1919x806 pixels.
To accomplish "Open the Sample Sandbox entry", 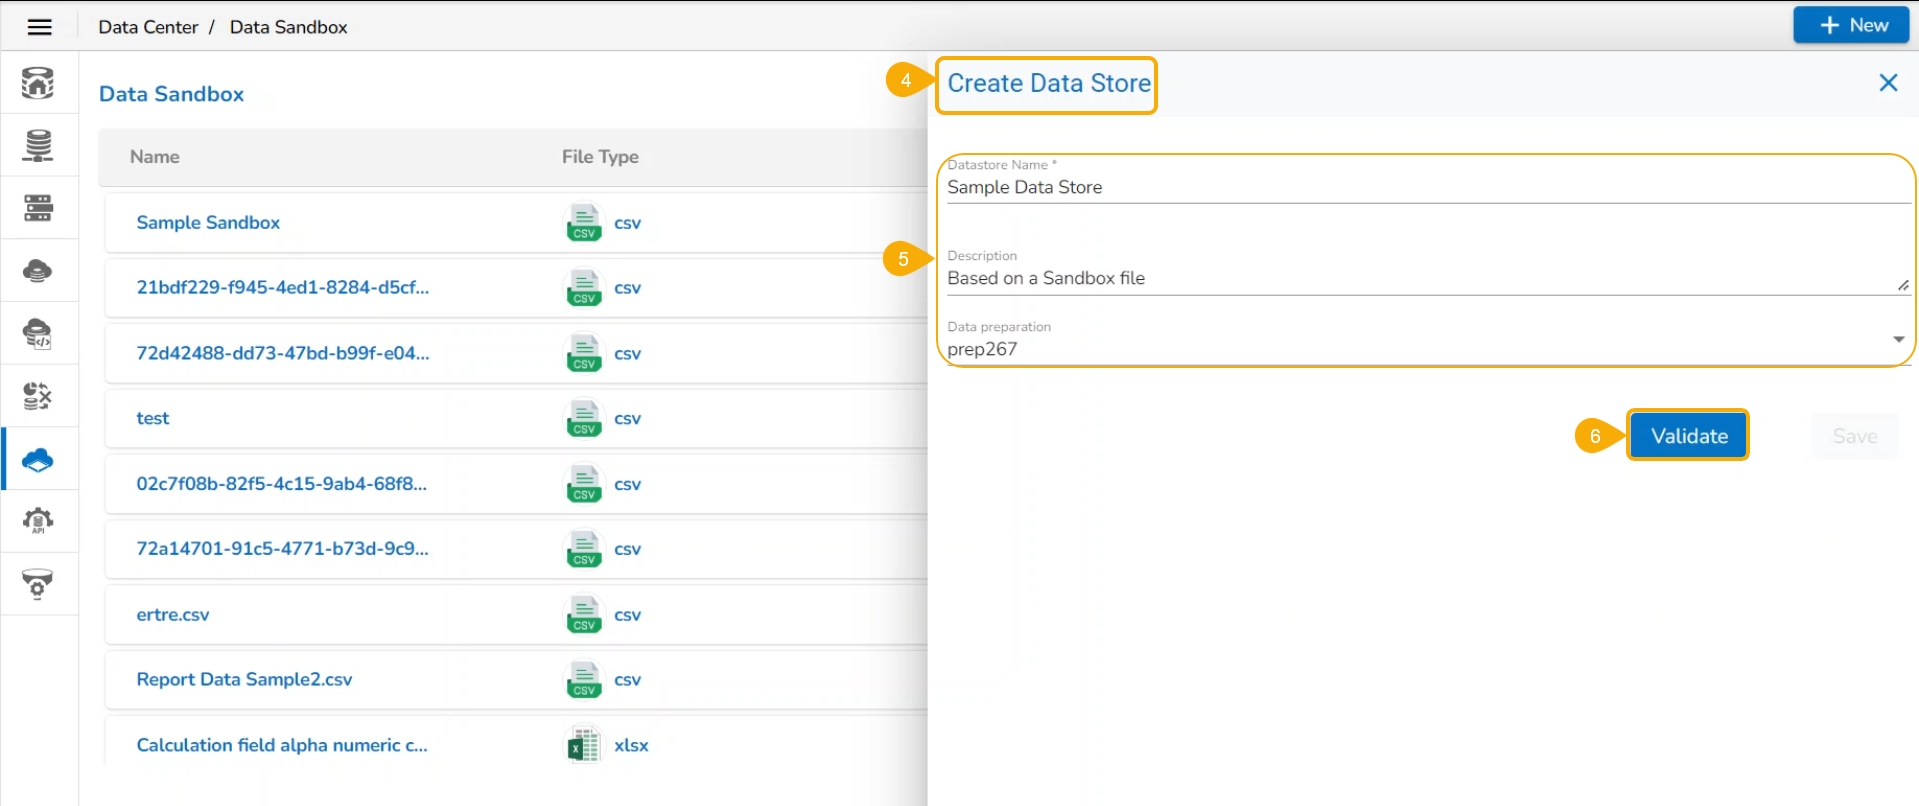I will click(x=208, y=223).
